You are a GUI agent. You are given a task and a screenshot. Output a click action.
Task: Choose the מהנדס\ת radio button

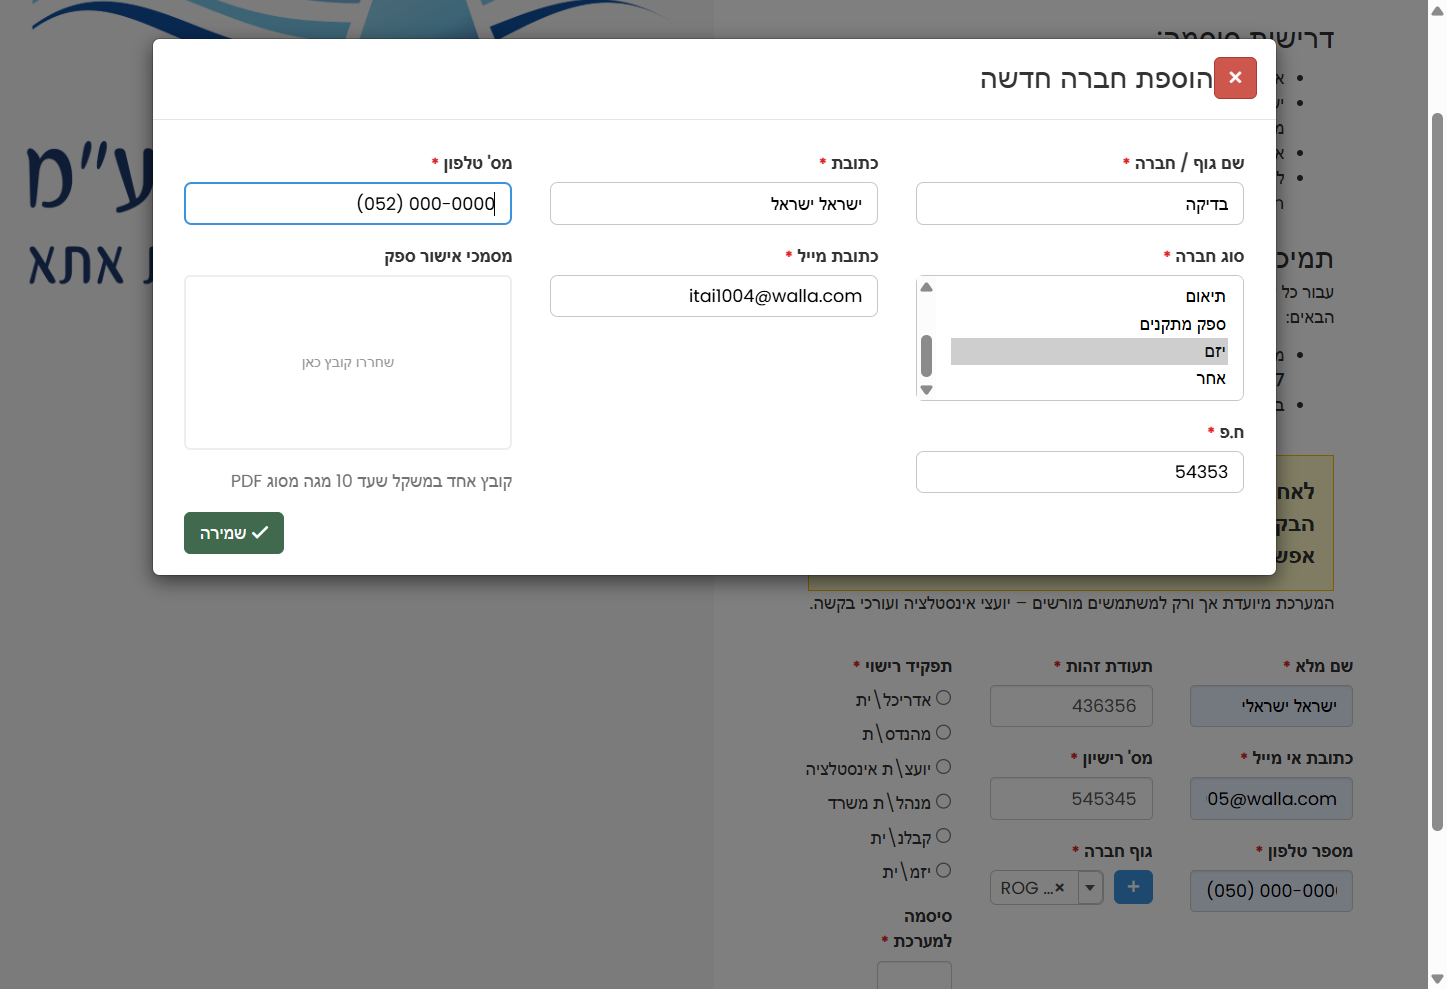943,732
